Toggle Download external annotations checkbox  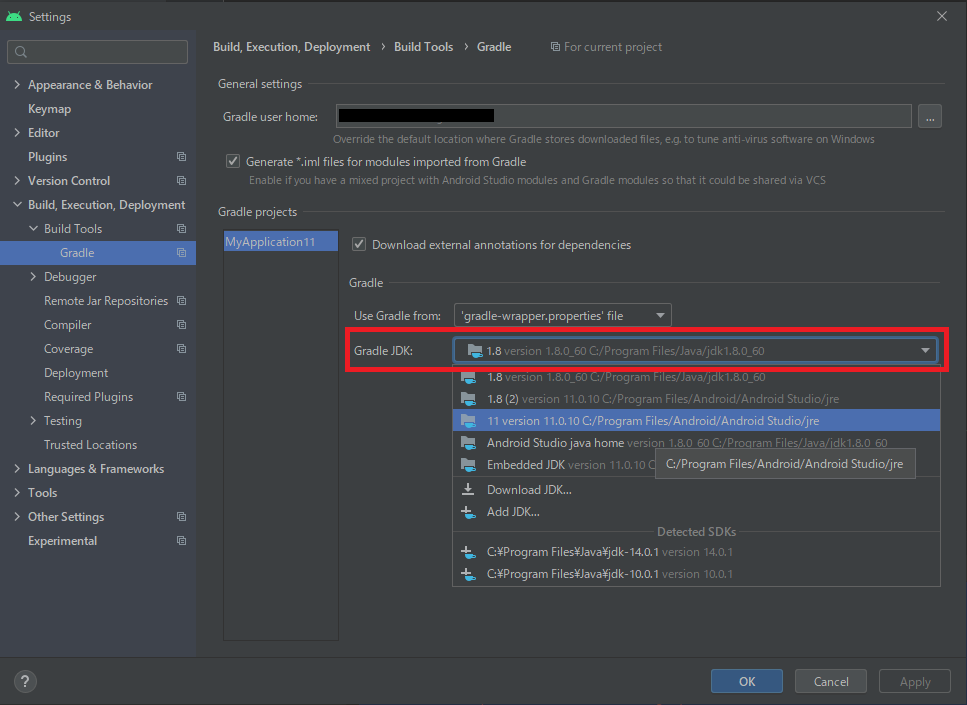(x=359, y=244)
